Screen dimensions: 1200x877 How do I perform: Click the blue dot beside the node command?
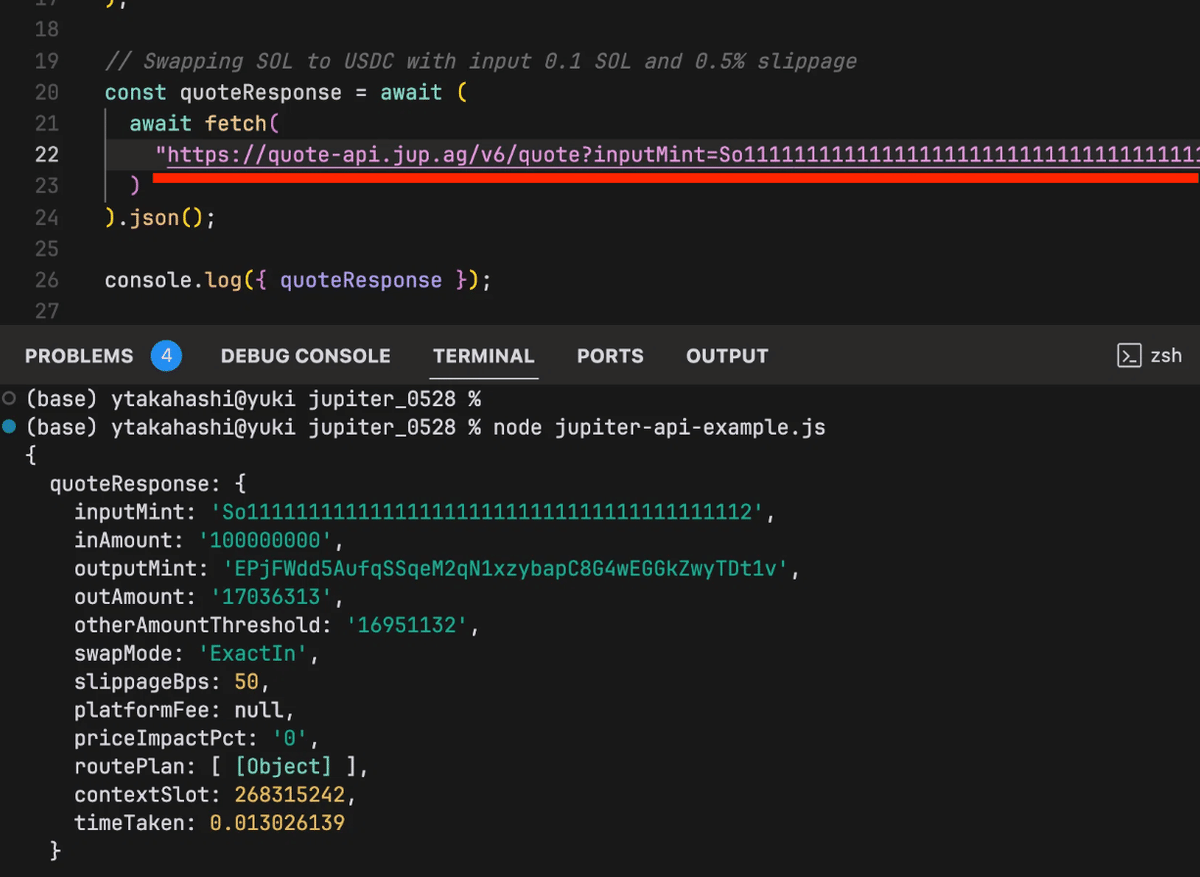11,427
